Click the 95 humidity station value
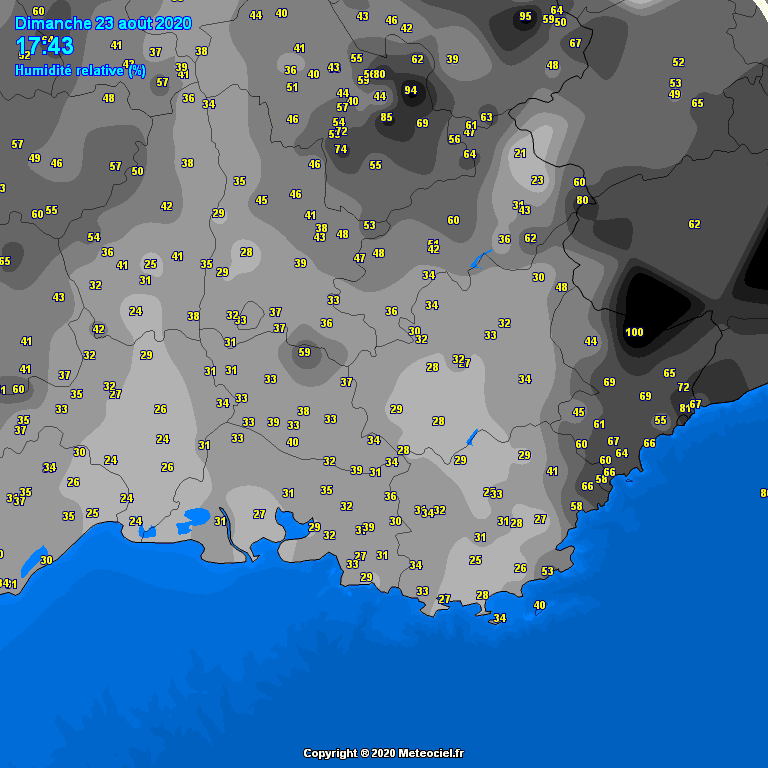 (x=525, y=16)
